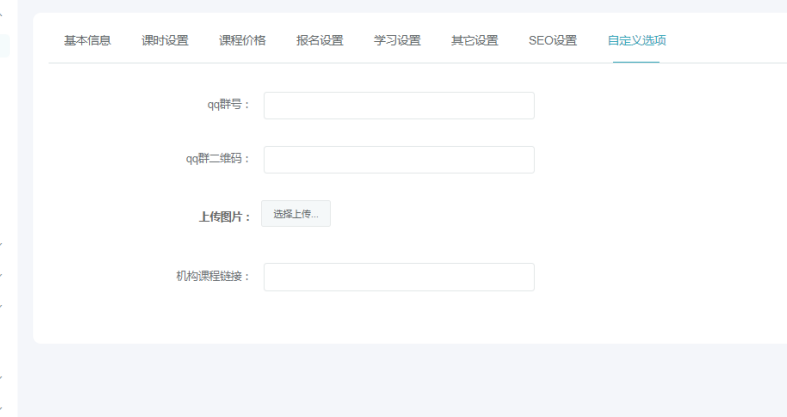Open the 学习设置 tab

(397, 41)
